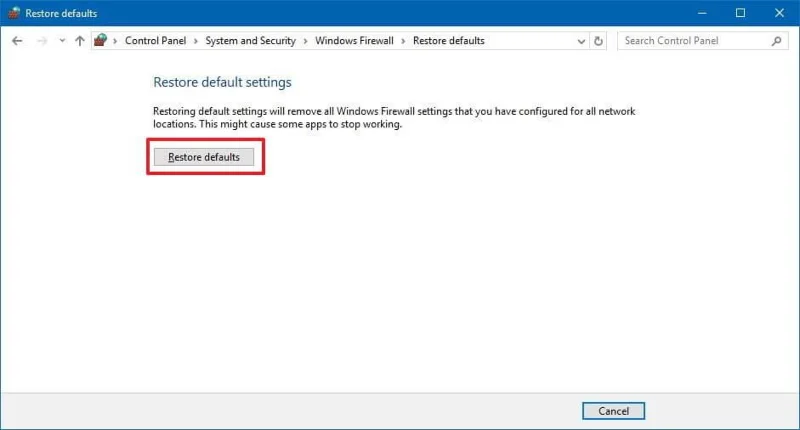Refresh the Restore defaults page
This screenshot has width=800, height=430.
point(598,41)
